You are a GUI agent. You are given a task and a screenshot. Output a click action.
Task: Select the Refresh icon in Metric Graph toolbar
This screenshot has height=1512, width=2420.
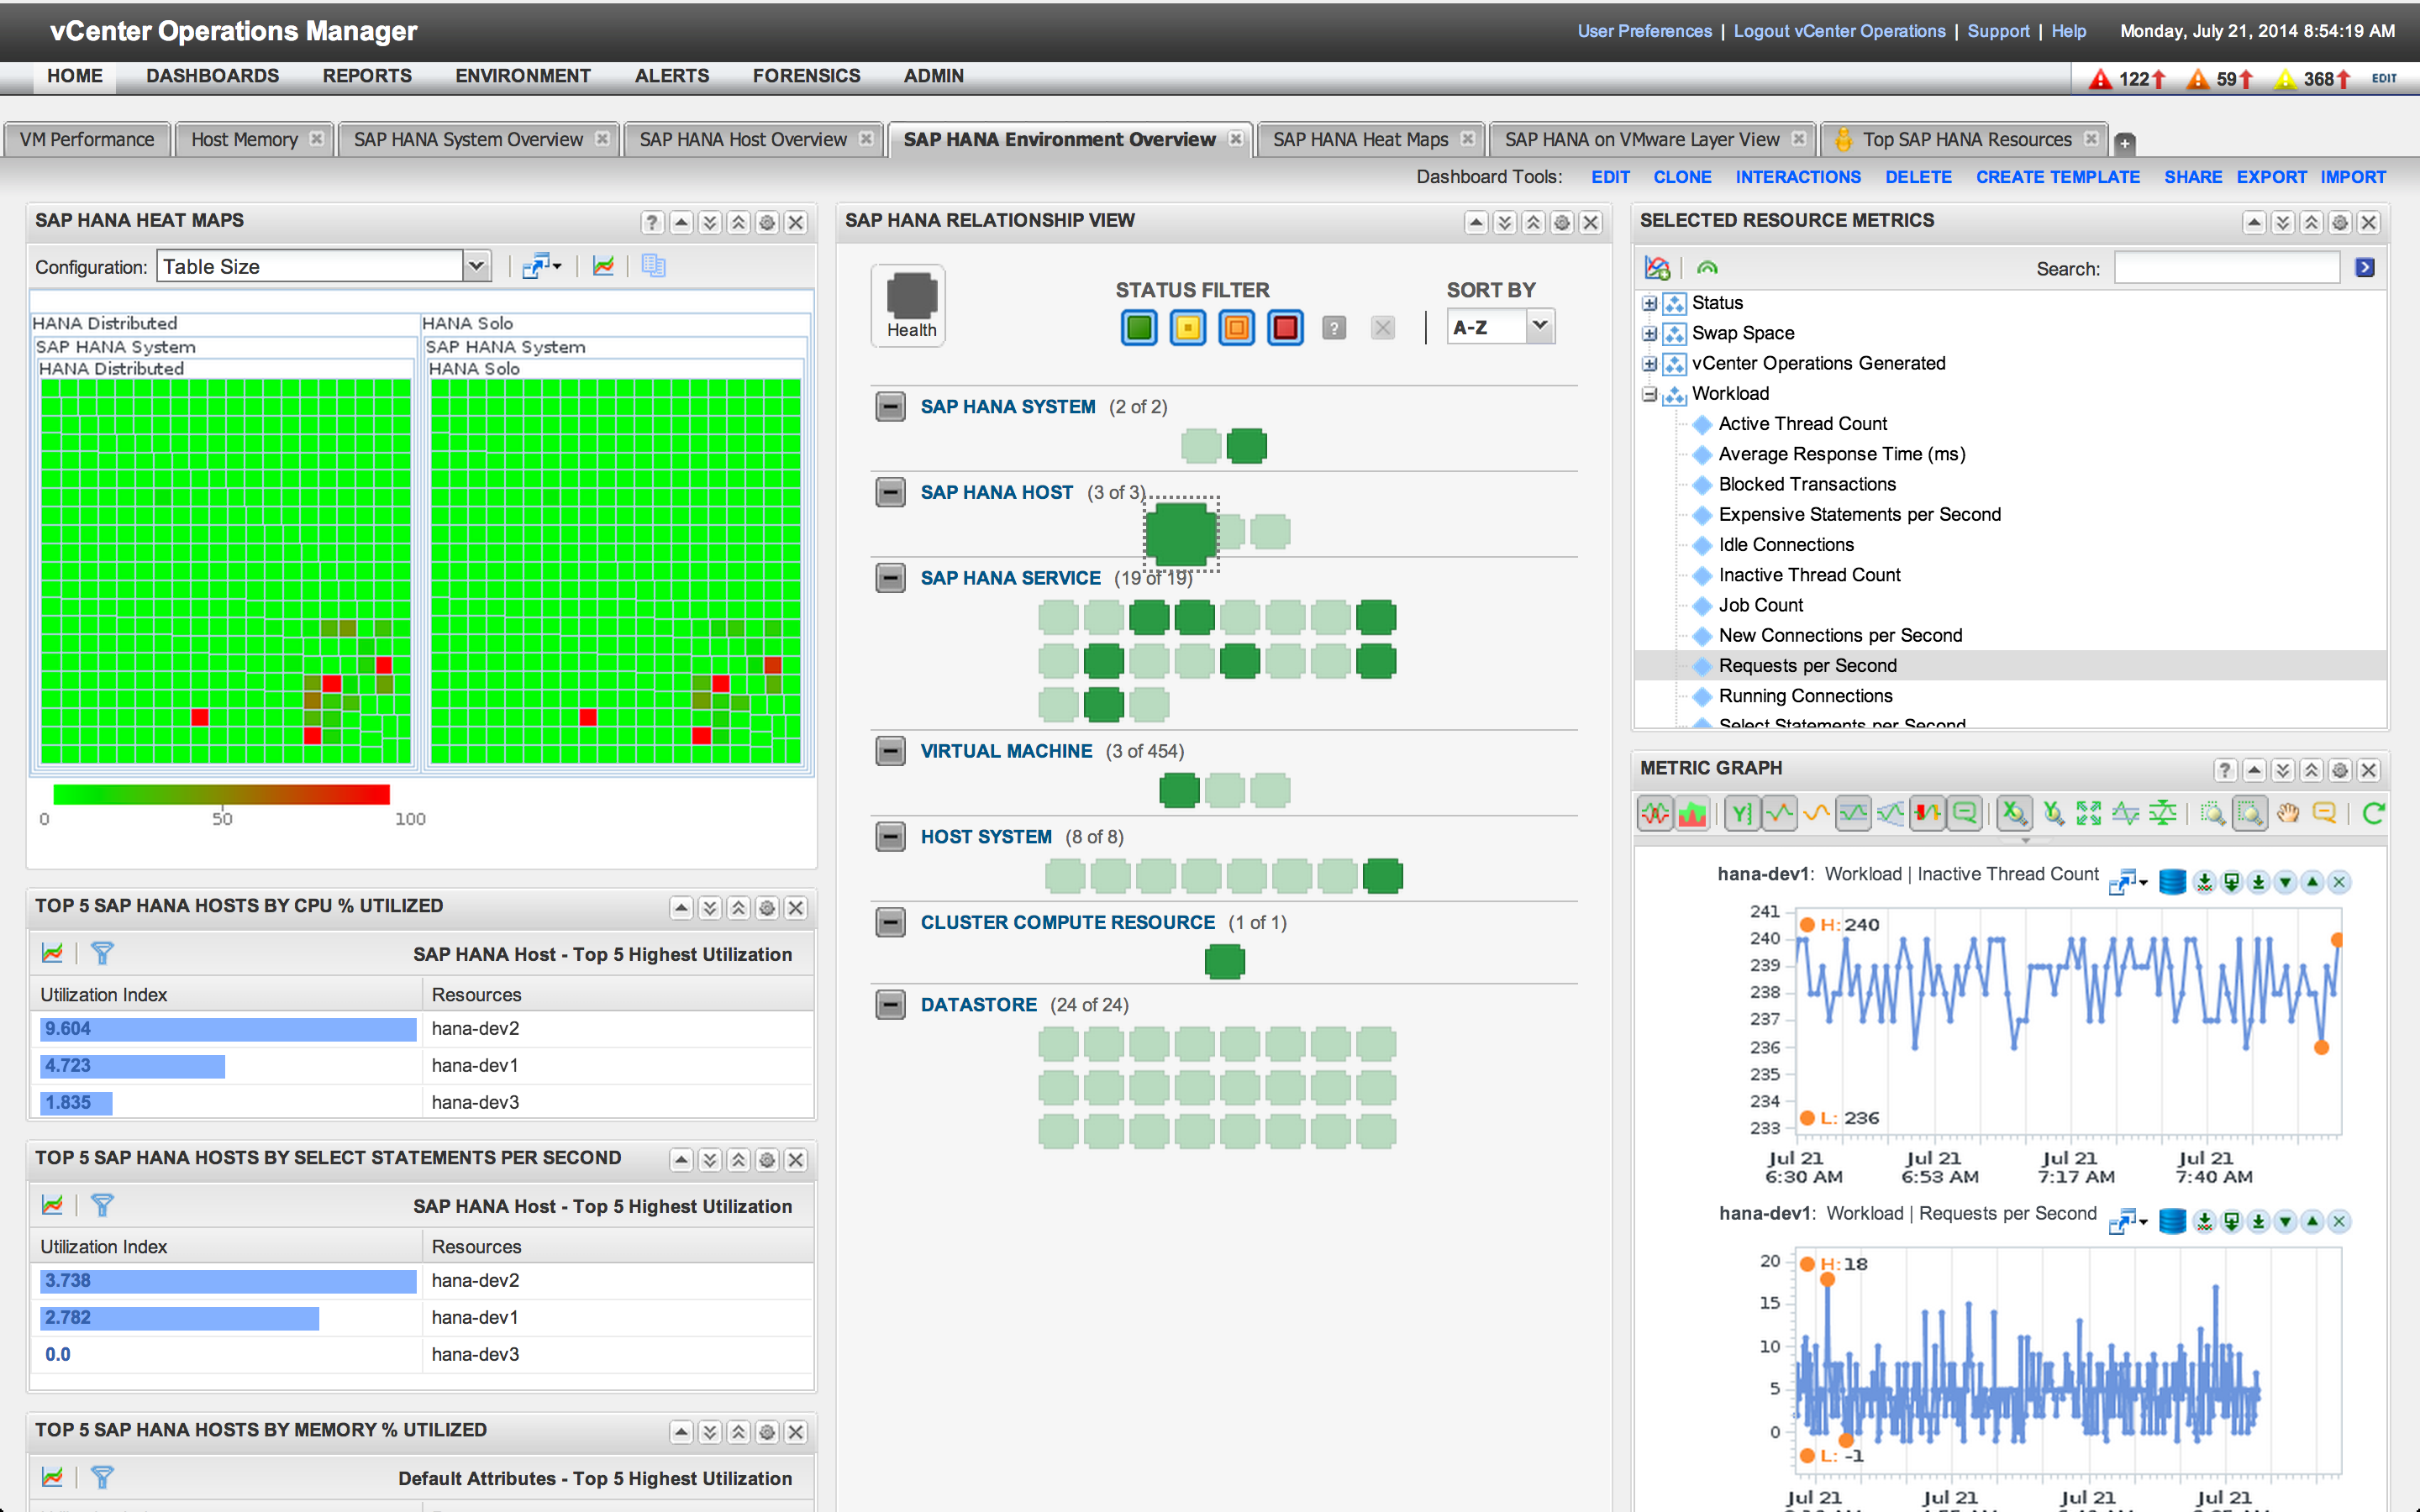click(x=2374, y=813)
